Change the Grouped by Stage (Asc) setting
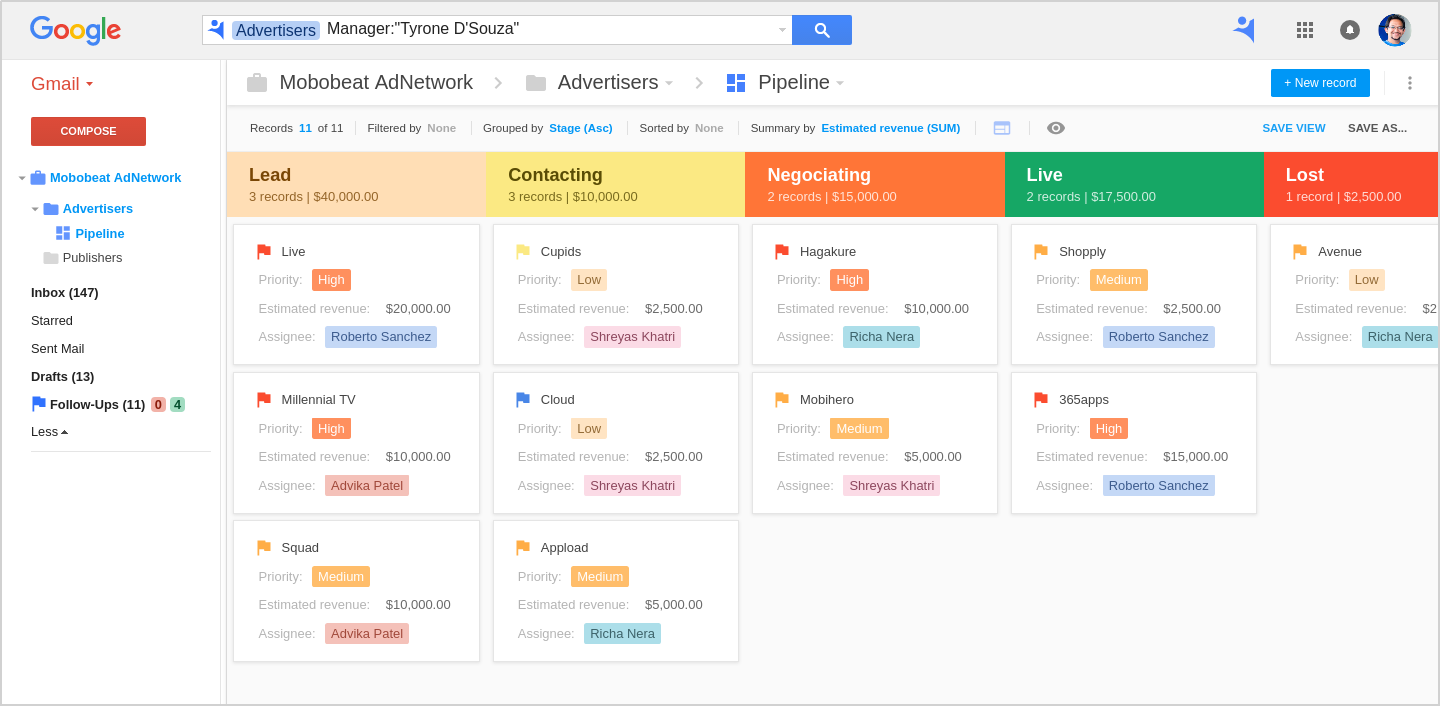Viewport: 1440px width, 706px height. click(x=581, y=128)
